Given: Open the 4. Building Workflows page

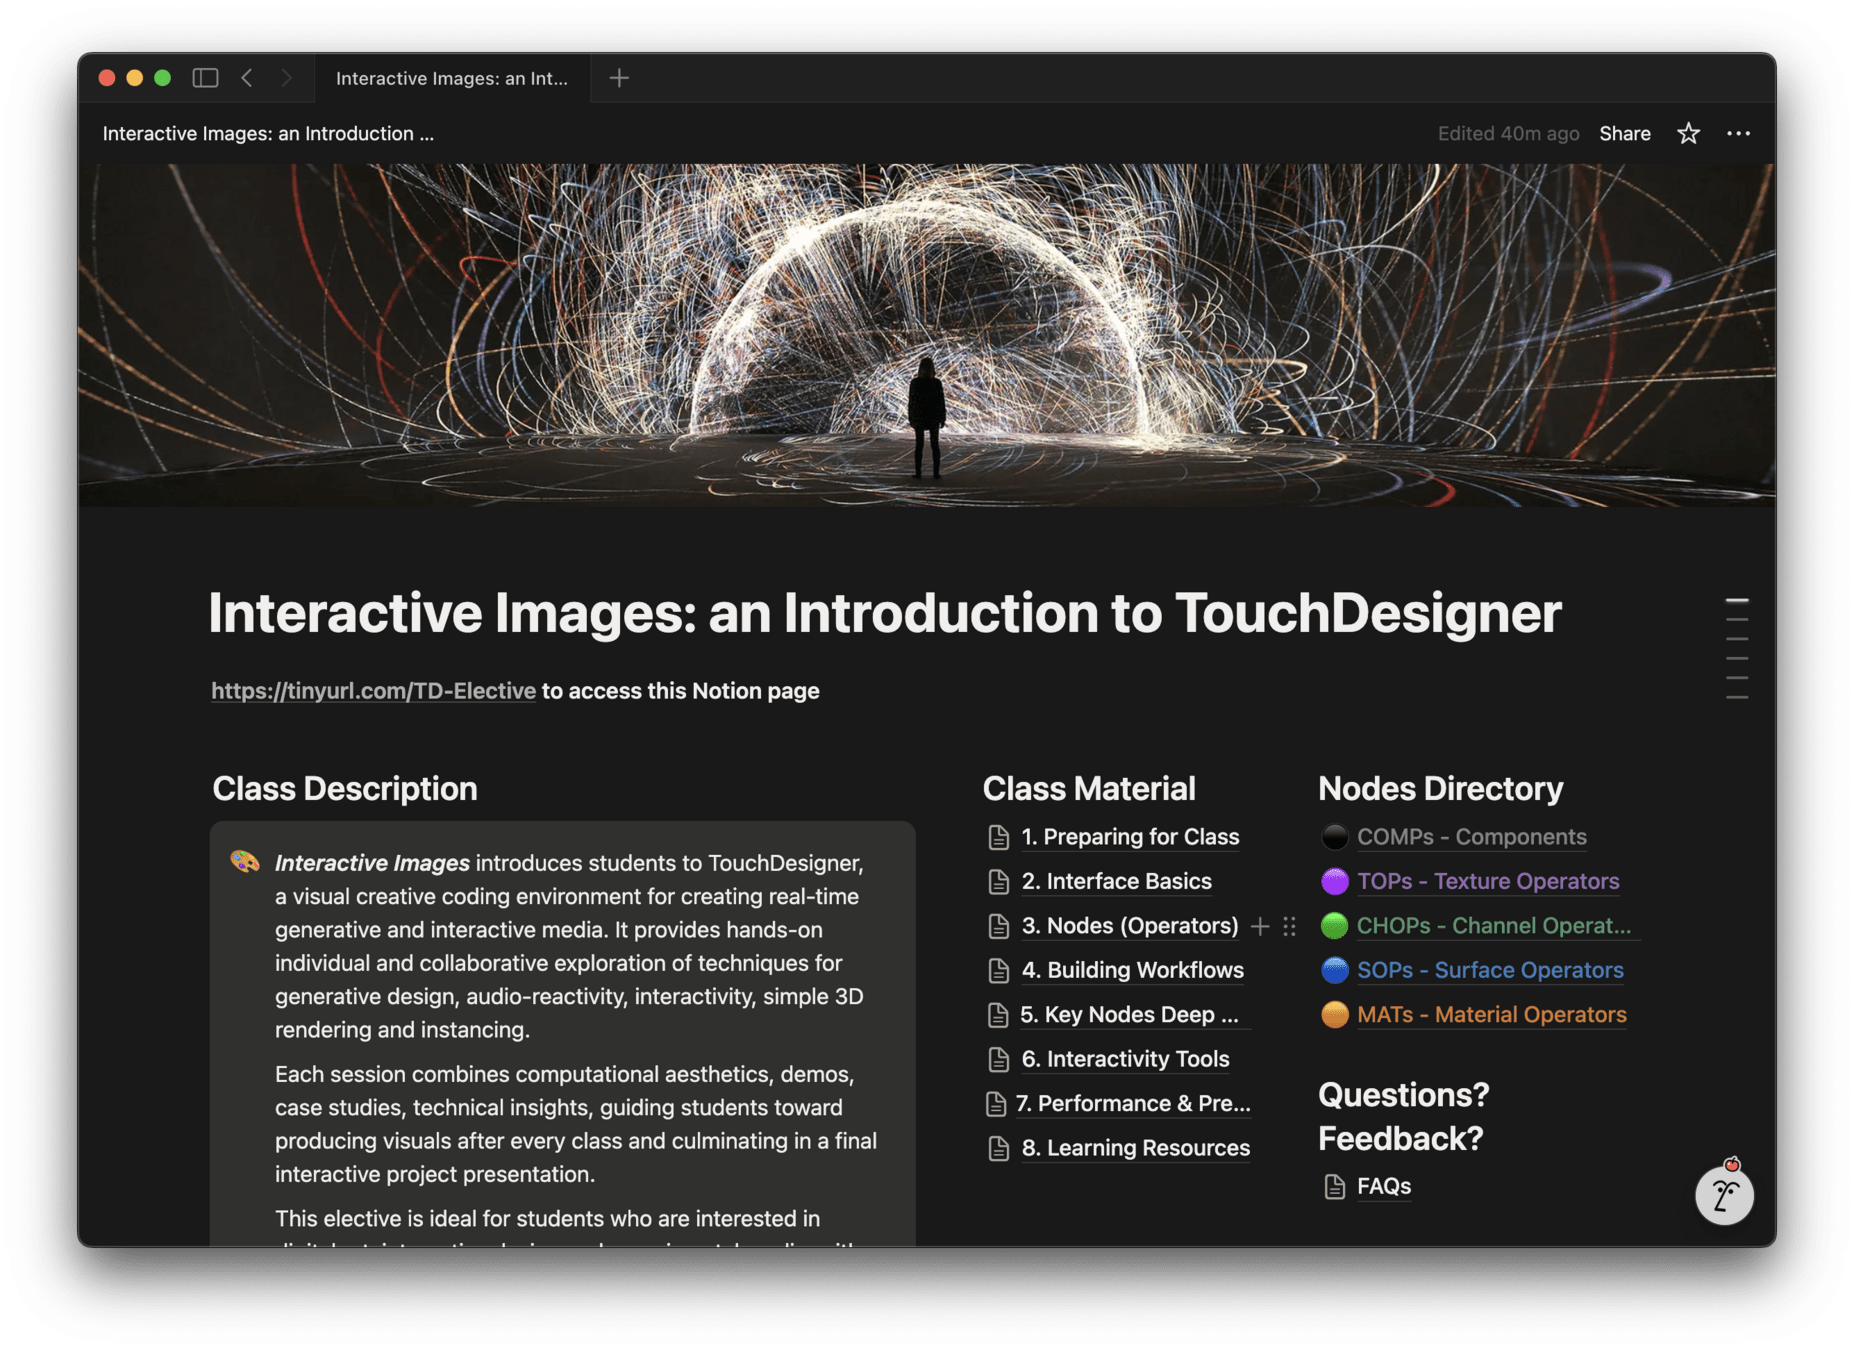Looking at the screenshot, I should coord(1132,970).
